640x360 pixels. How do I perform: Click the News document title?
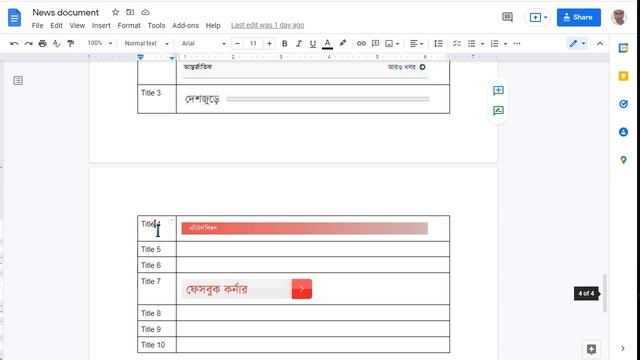[65, 12]
